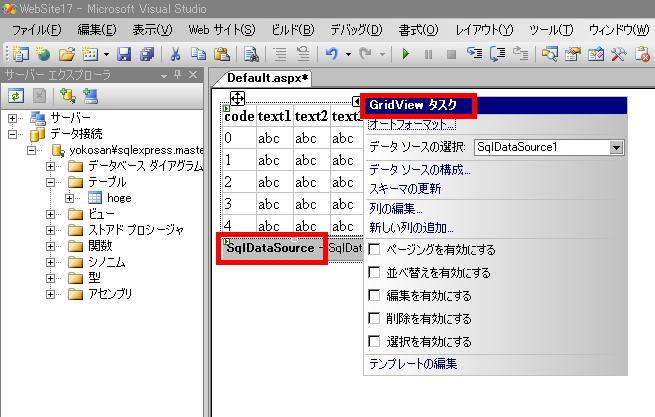
Task: Select the シノニム tree item
Action: pos(107,262)
